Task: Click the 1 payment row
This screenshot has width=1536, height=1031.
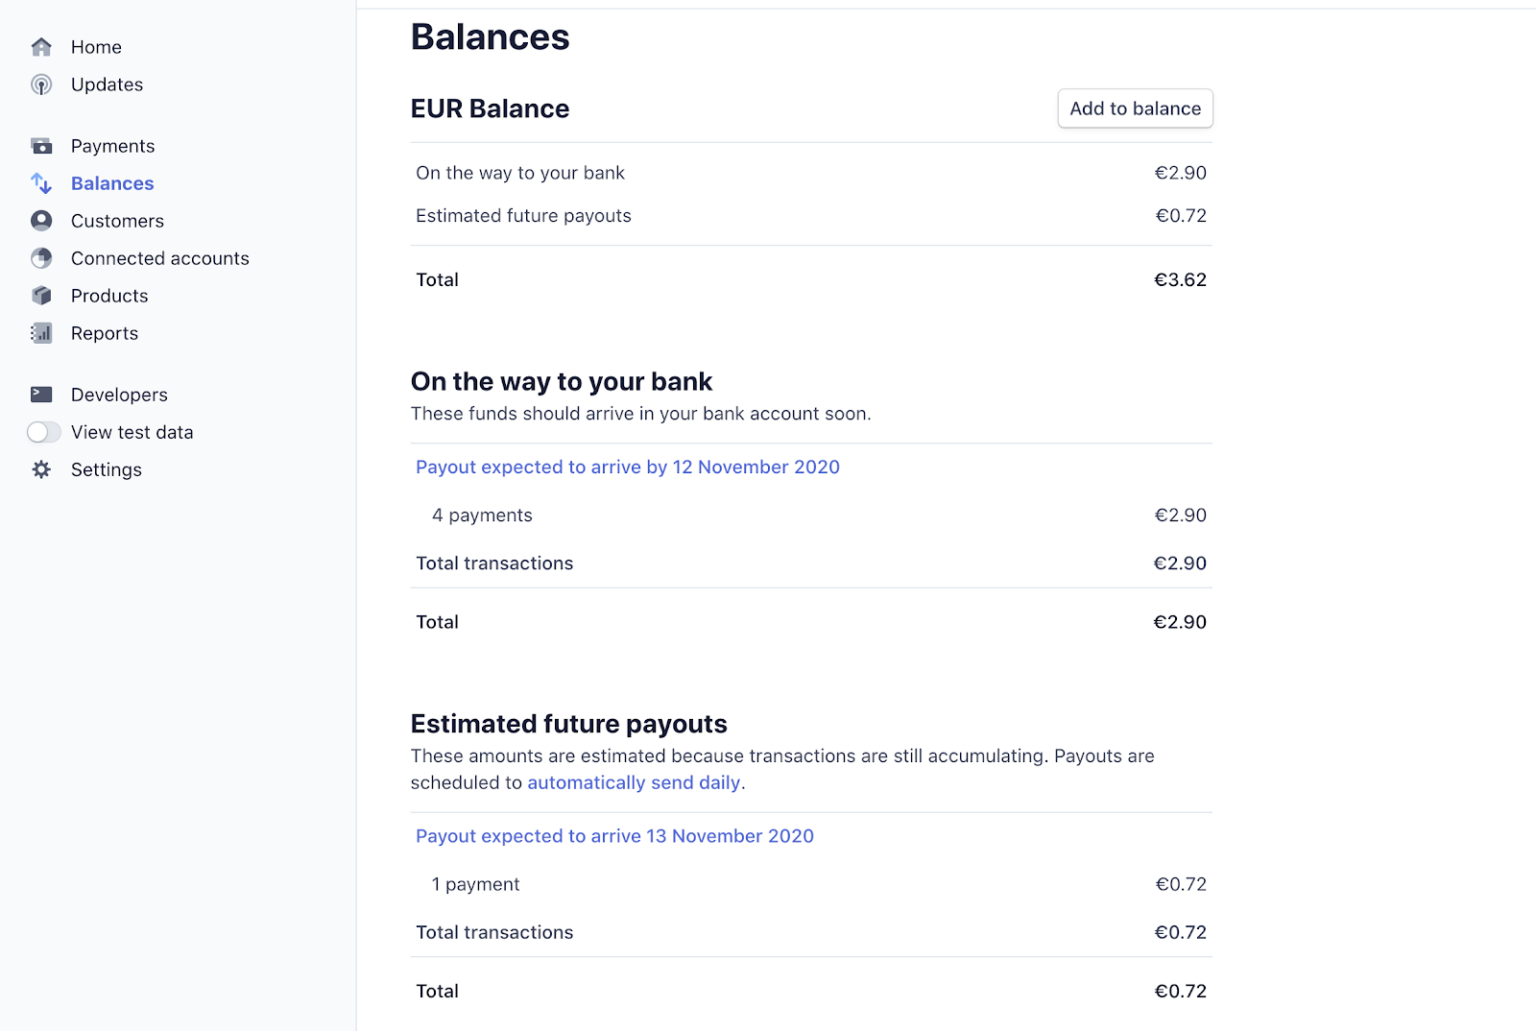Action: 475,884
